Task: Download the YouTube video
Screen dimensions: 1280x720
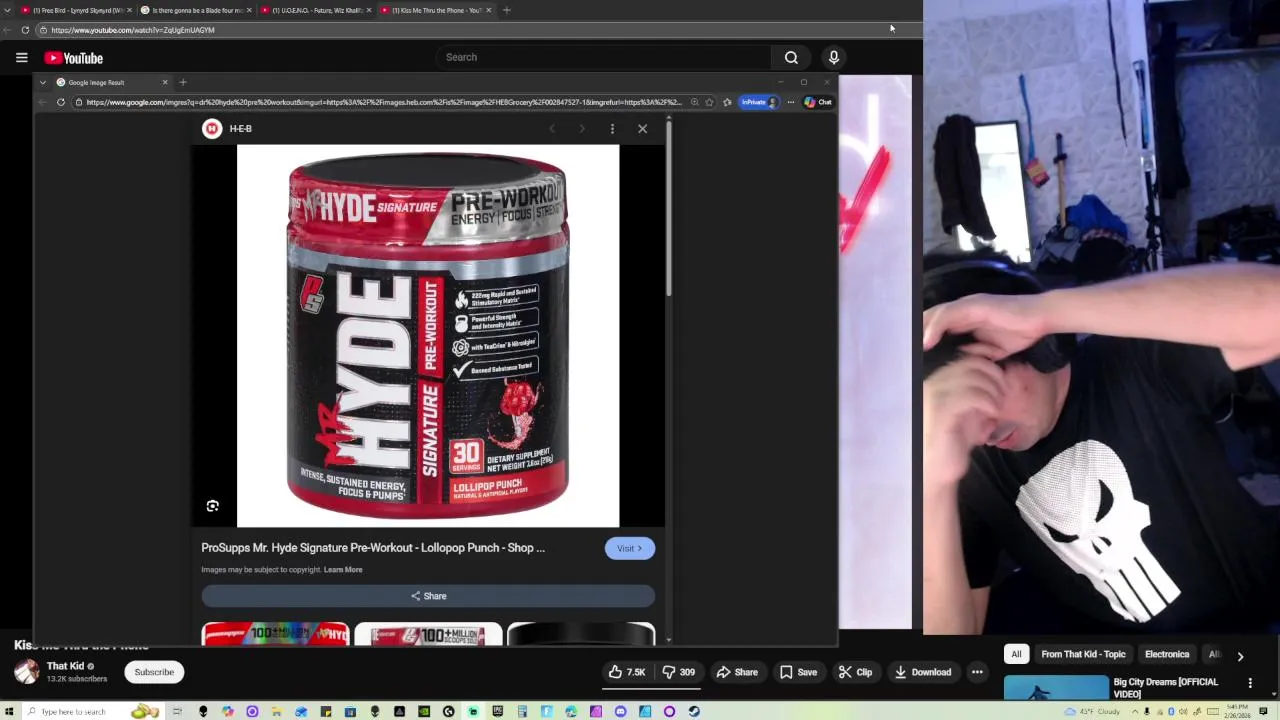Action: [922, 672]
